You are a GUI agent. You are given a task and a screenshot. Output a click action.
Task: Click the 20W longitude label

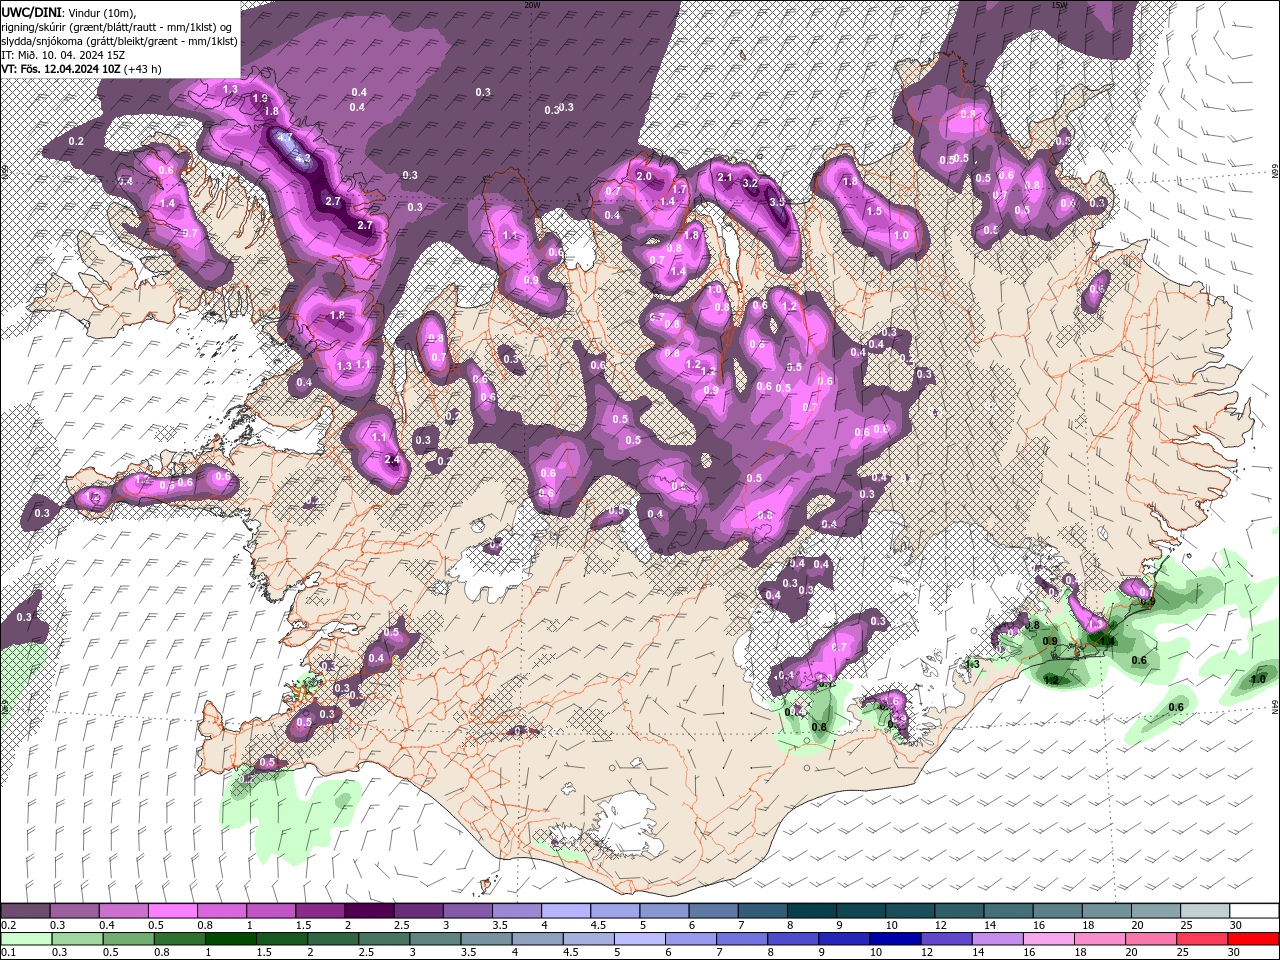click(x=532, y=5)
